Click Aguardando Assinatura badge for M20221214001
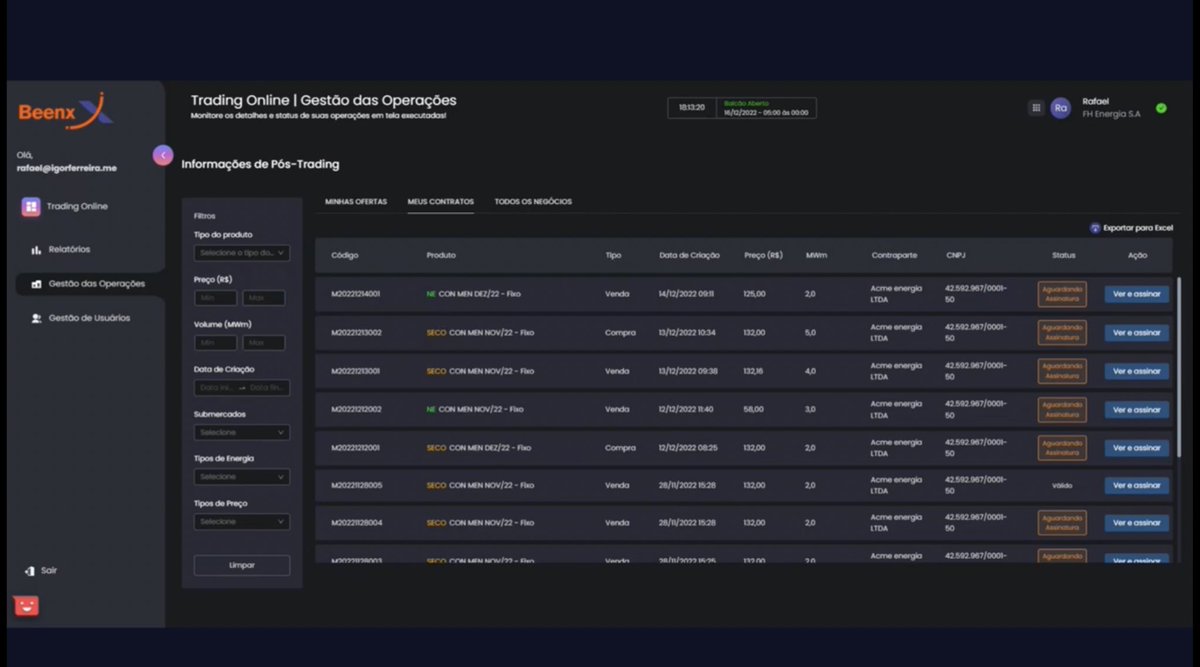This screenshot has width=1200, height=667. (x=1062, y=294)
